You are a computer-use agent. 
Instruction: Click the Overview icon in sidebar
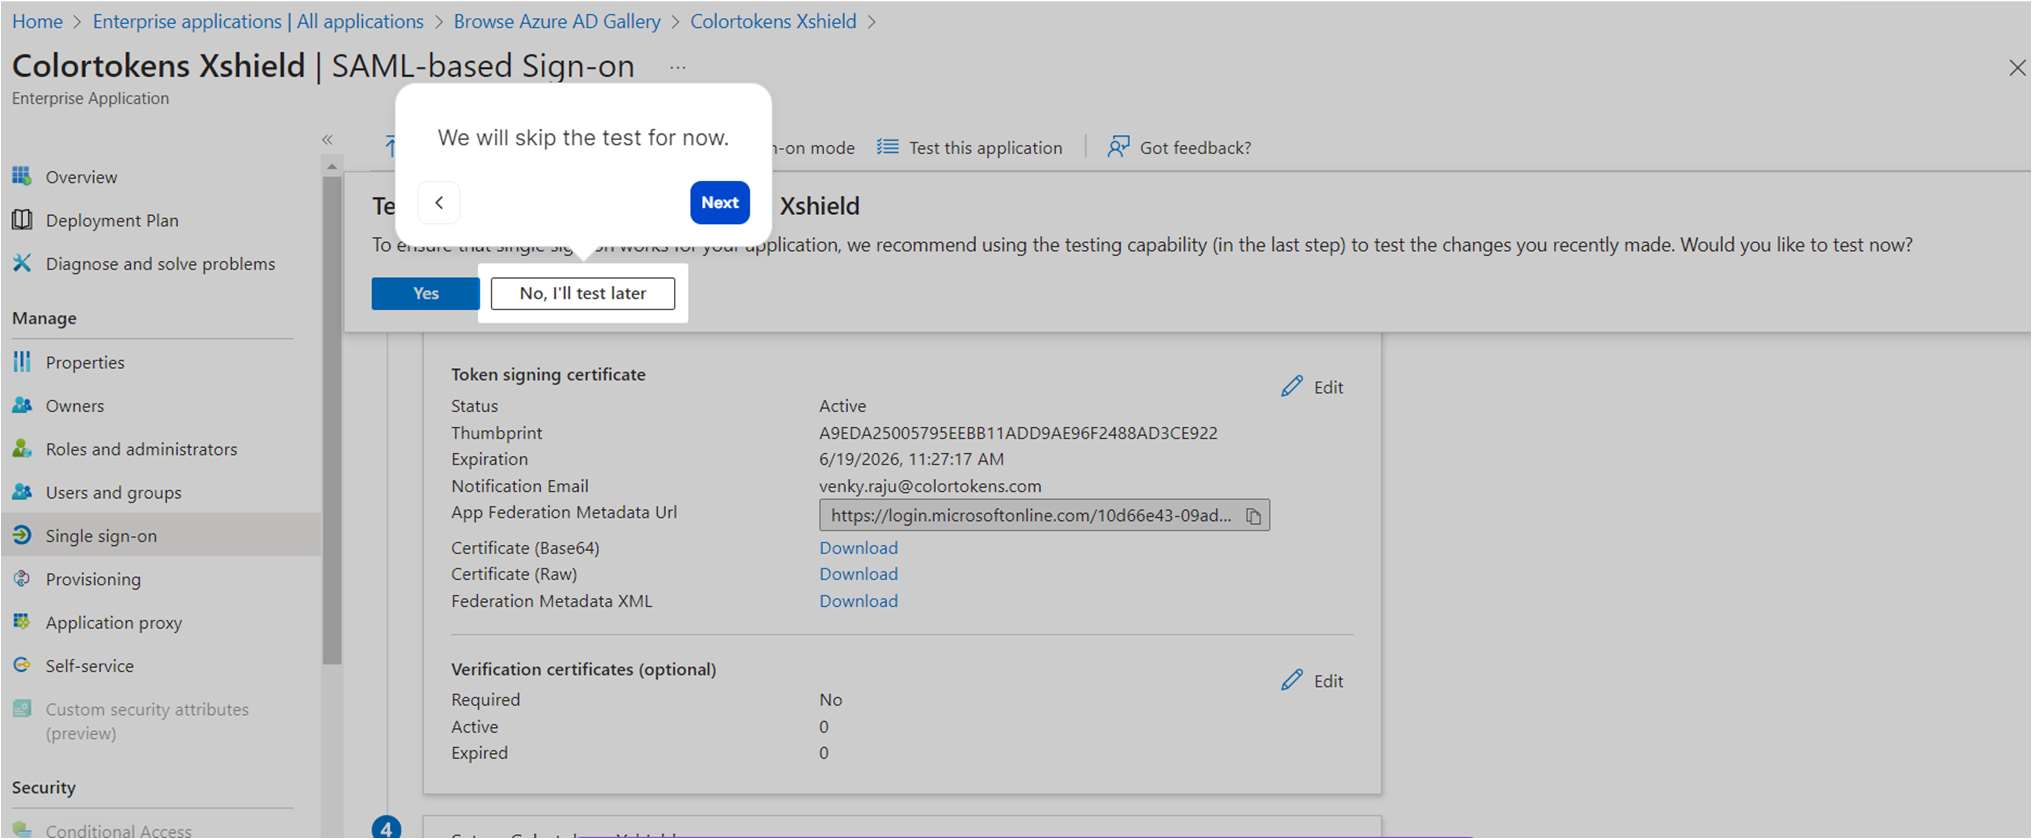click(22, 177)
